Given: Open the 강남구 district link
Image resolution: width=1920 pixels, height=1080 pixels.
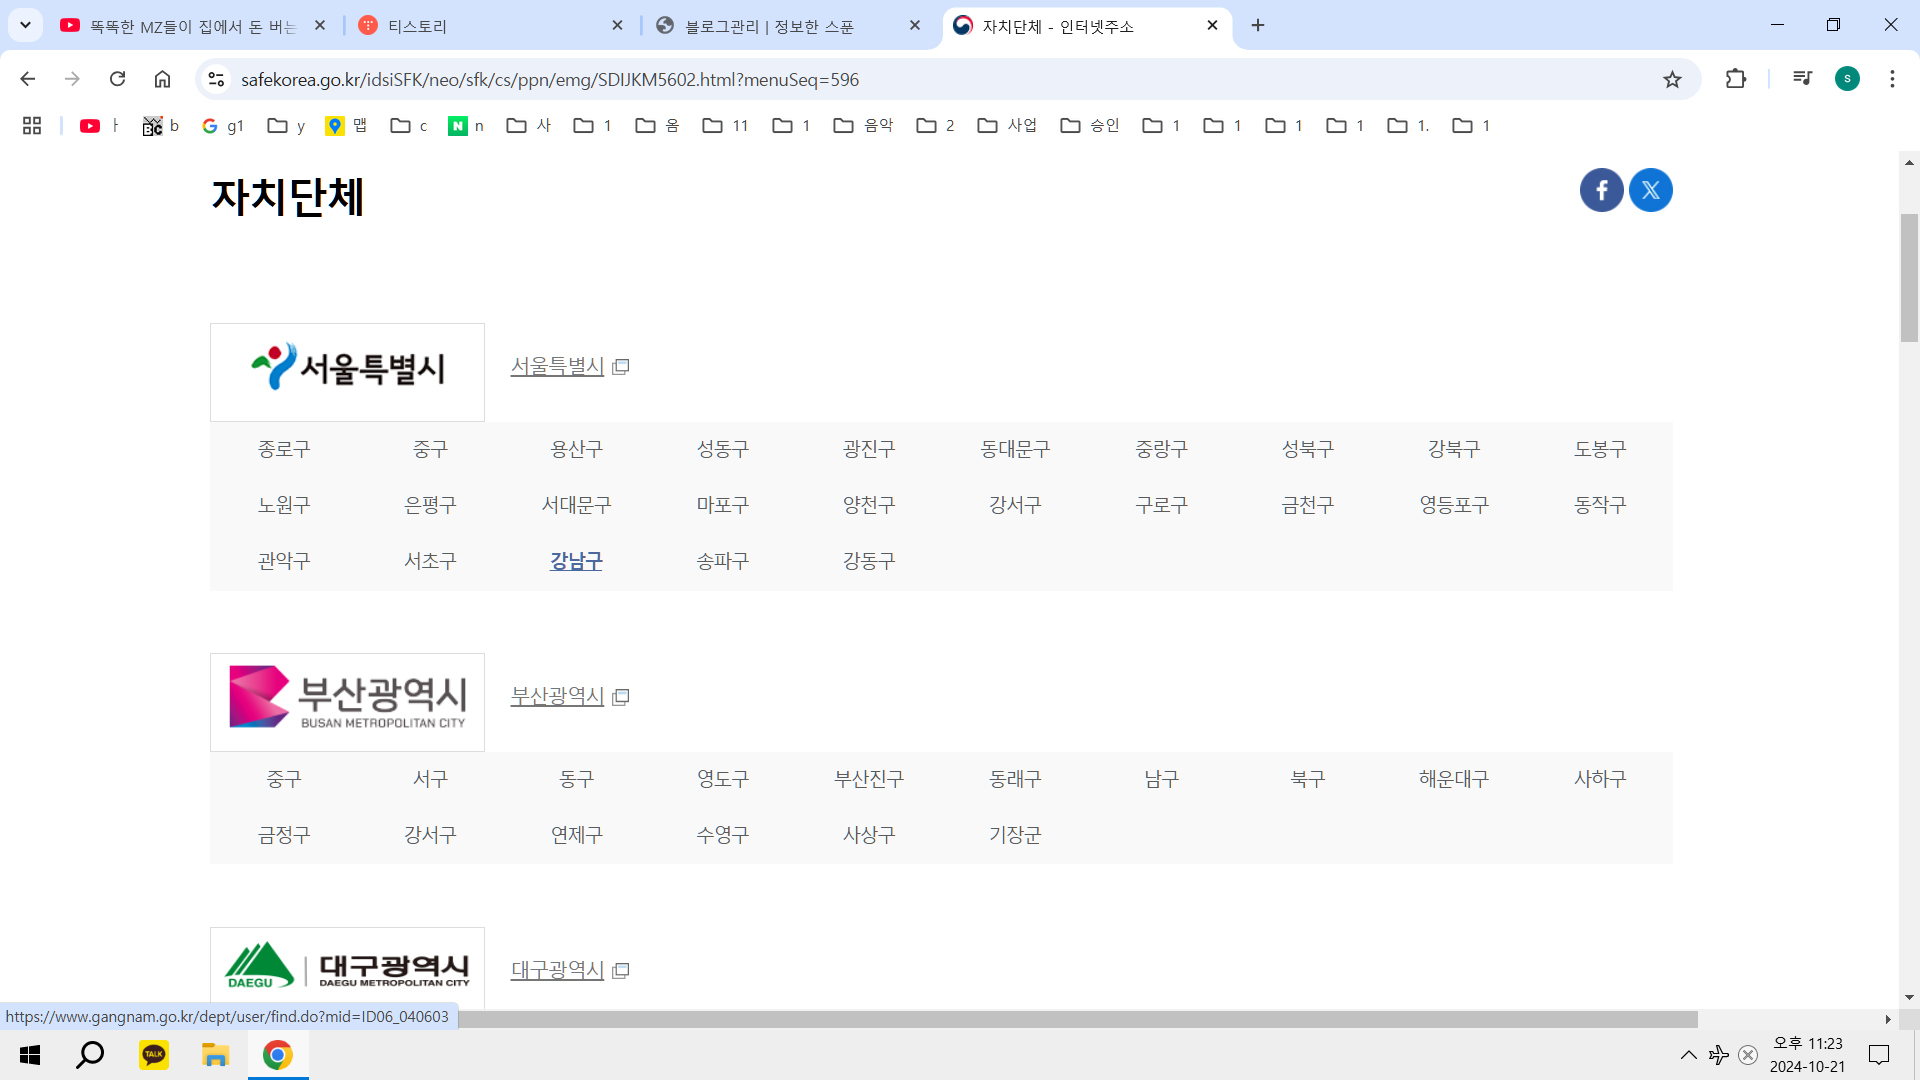Looking at the screenshot, I should click(576, 561).
